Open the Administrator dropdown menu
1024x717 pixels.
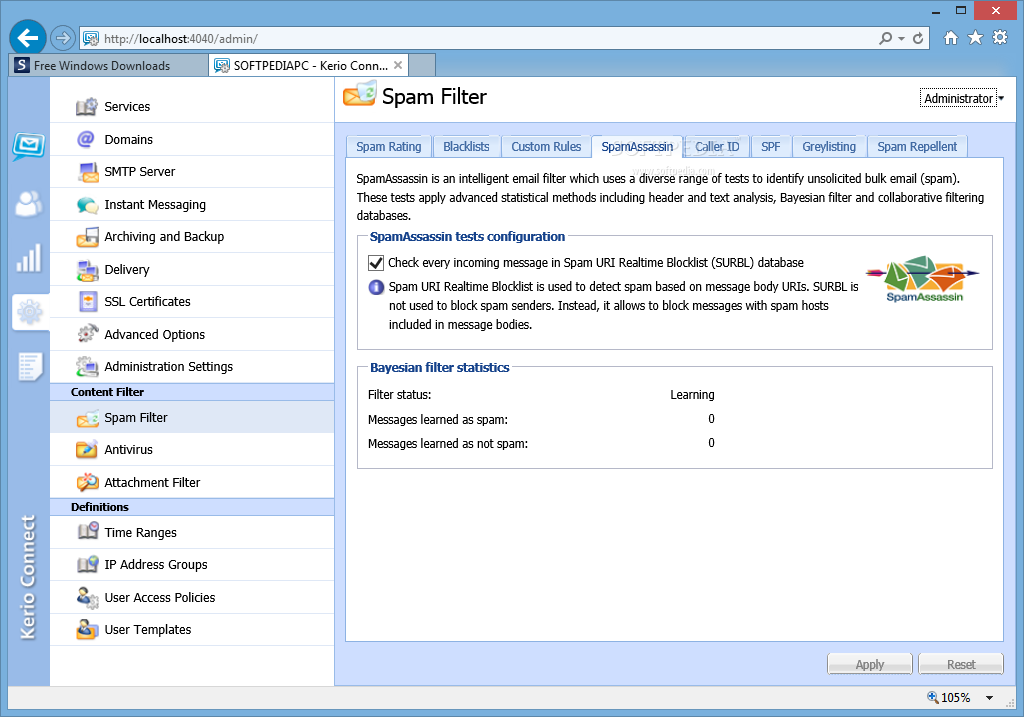(962, 98)
